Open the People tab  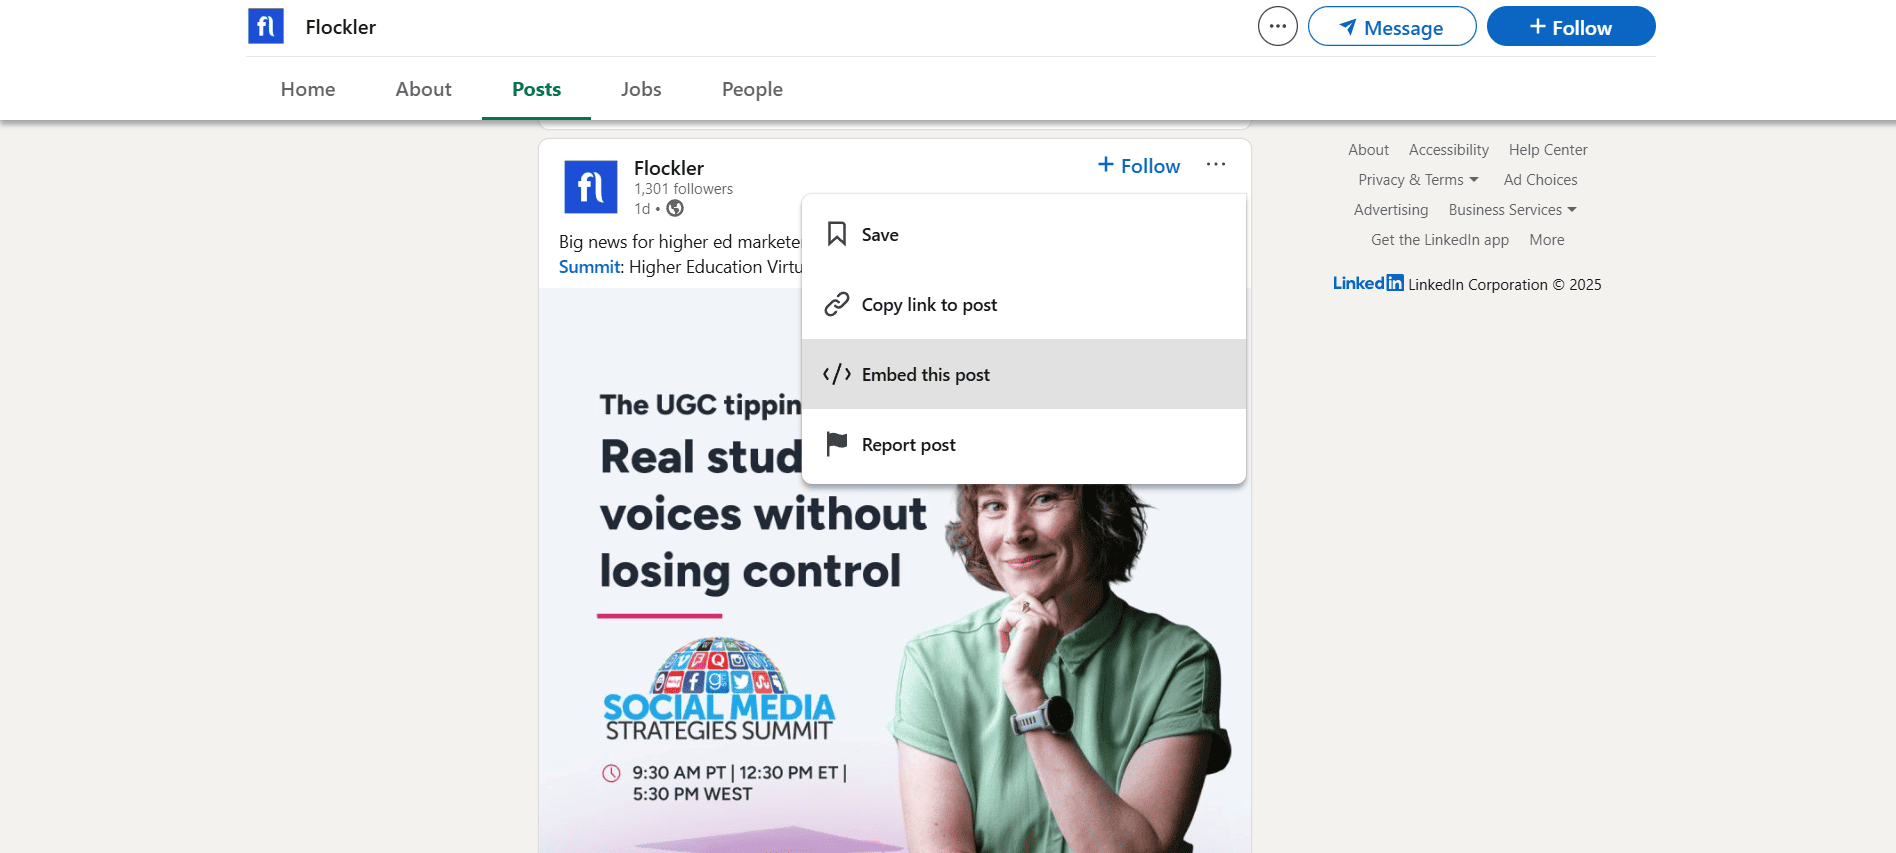pos(752,89)
